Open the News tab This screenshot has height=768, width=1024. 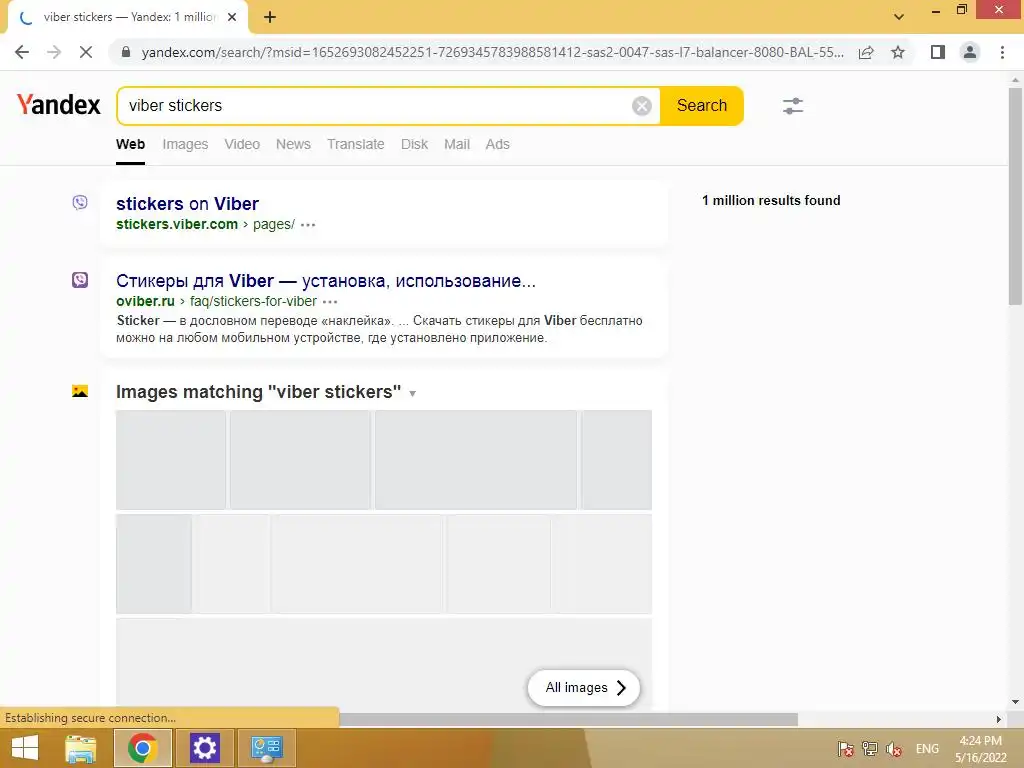[293, 144]
